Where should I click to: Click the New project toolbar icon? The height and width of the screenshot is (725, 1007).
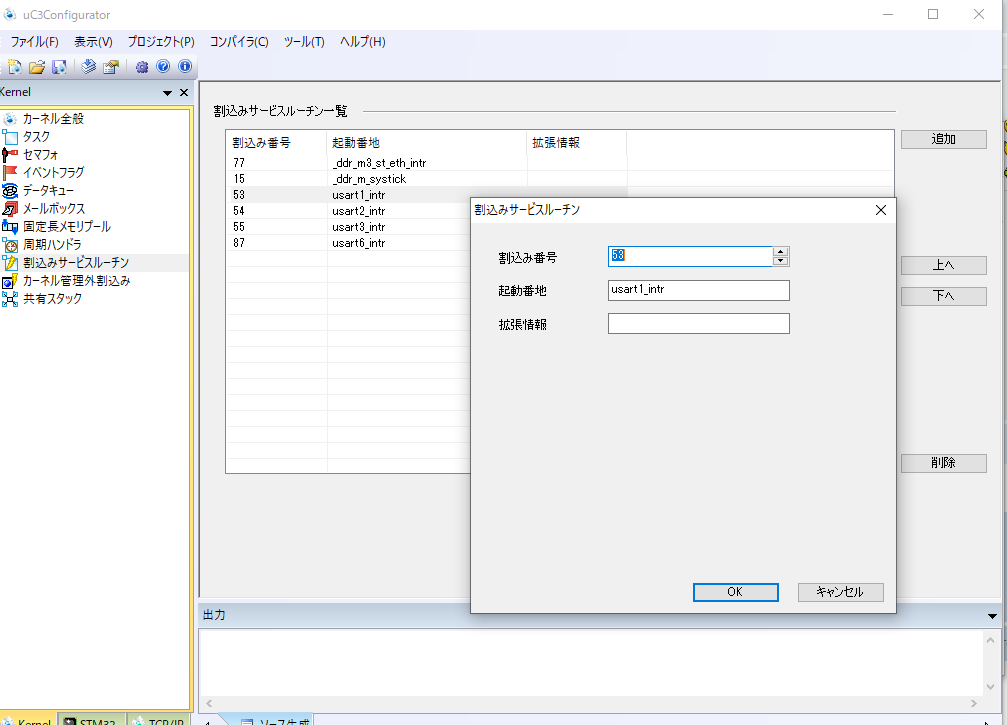point(14,66)
